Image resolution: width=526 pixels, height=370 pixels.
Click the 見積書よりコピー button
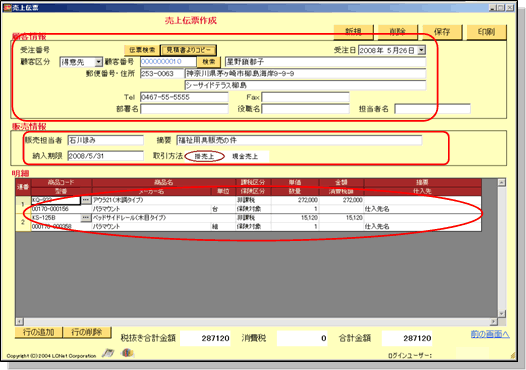point(189,50)
